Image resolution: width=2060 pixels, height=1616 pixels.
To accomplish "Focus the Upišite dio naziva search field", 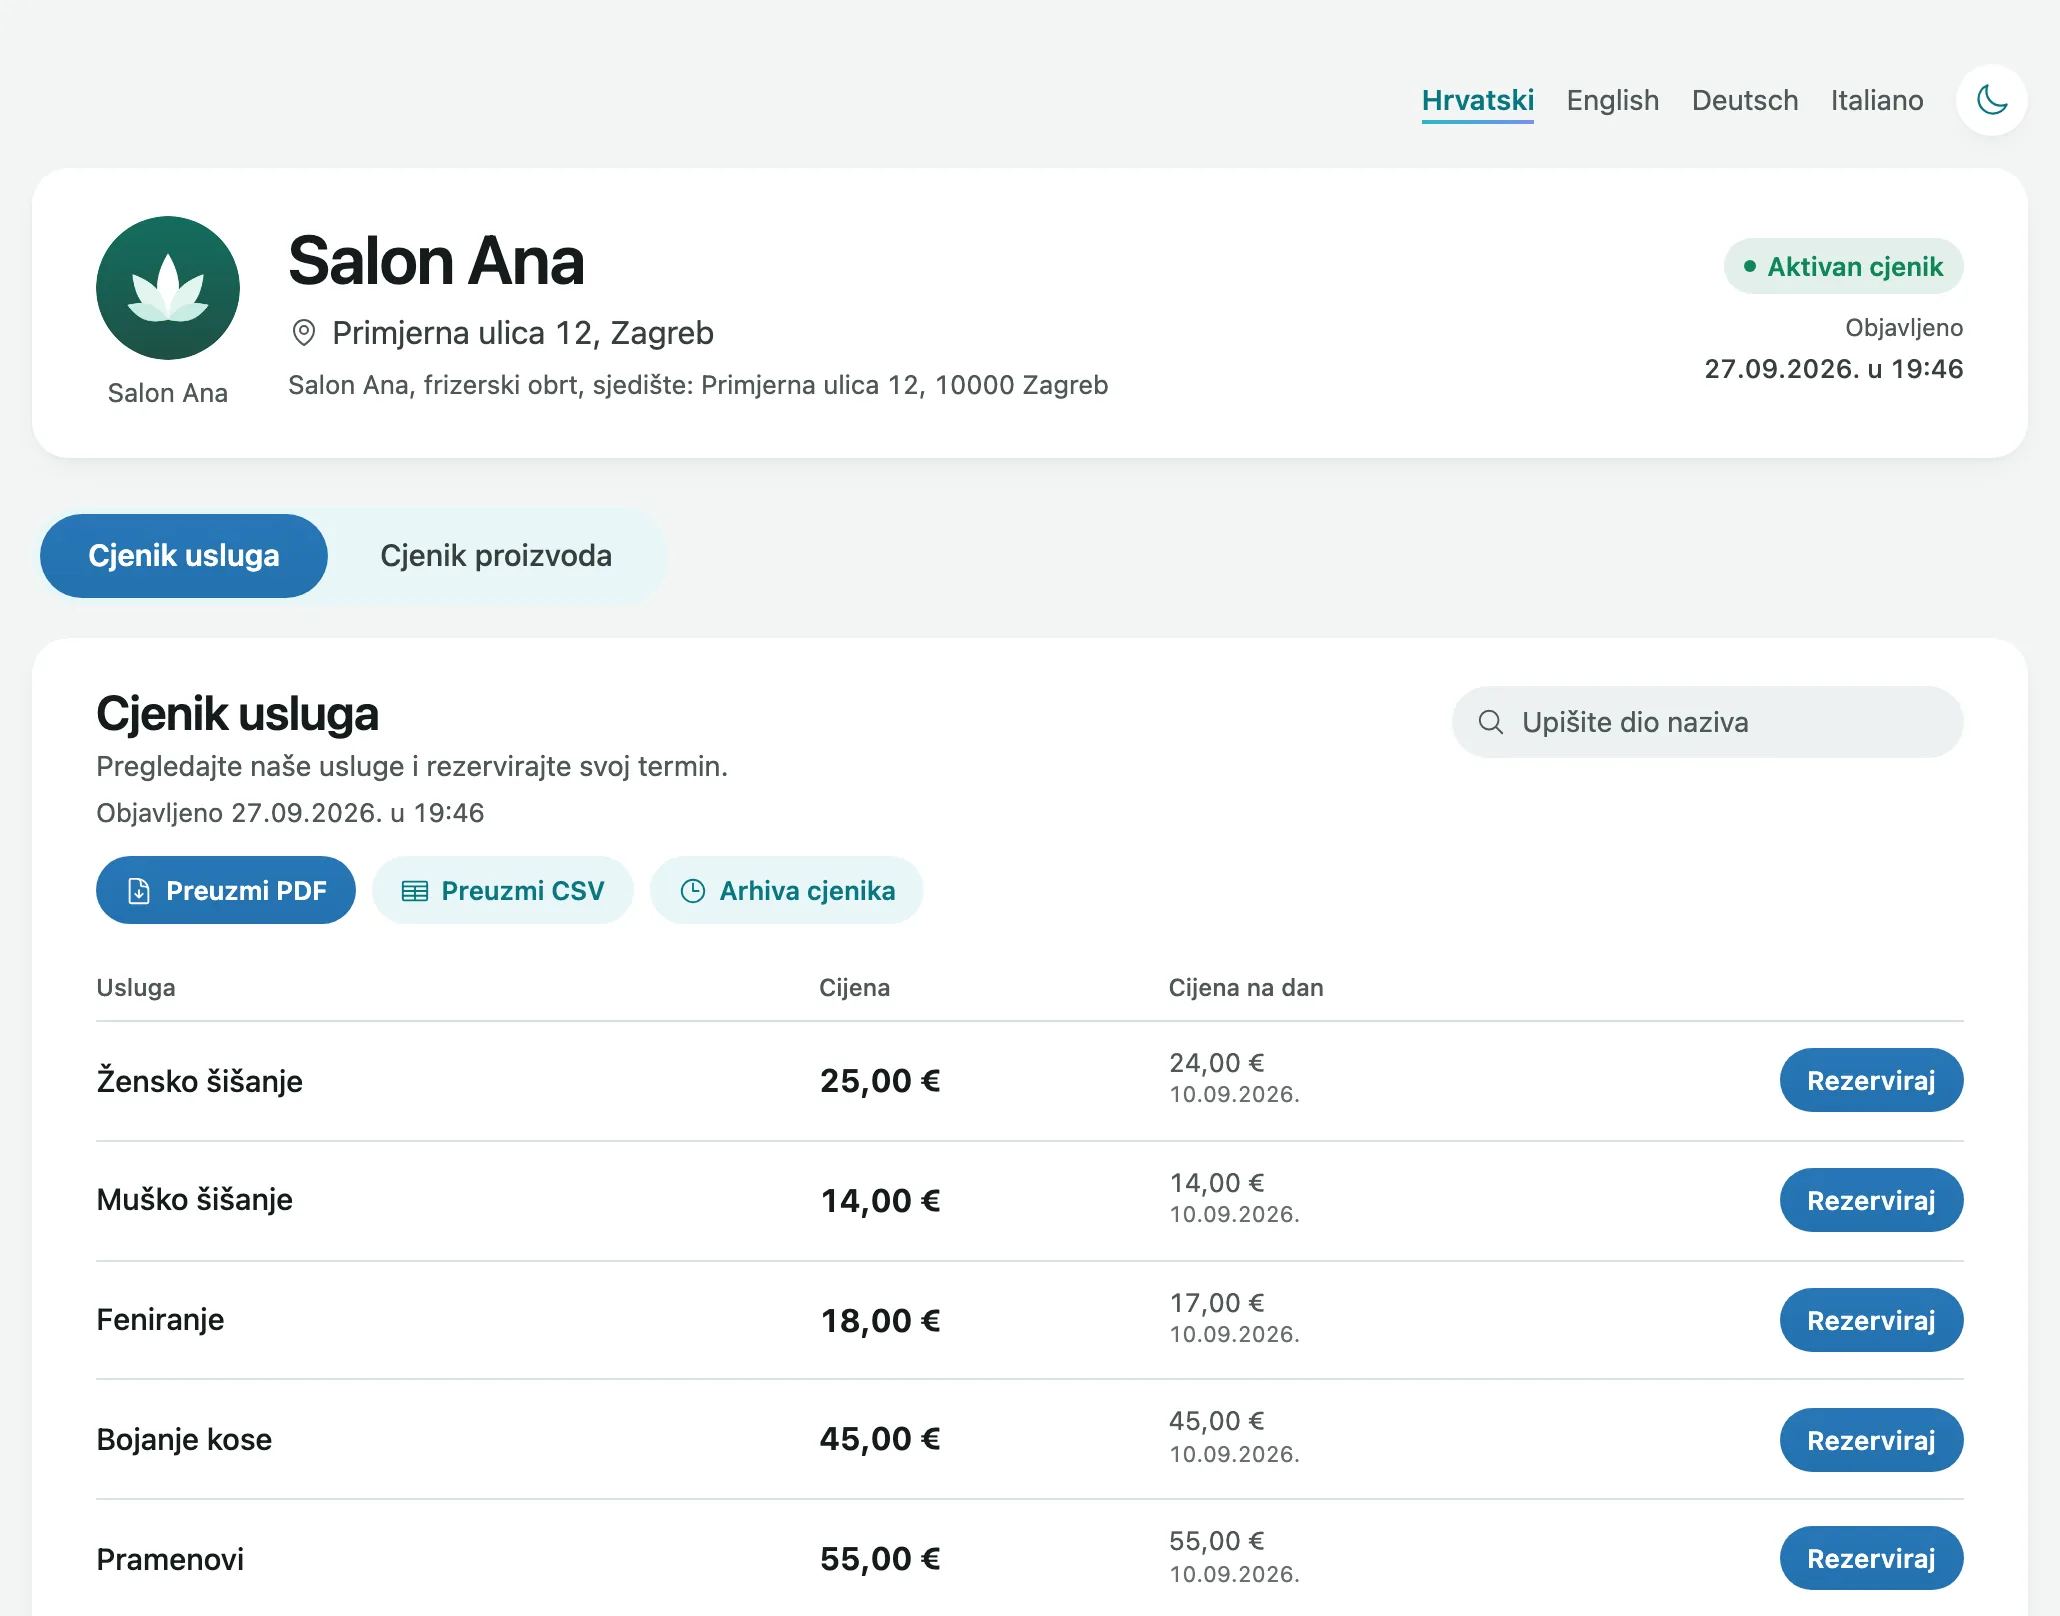I will [1707, 722].
